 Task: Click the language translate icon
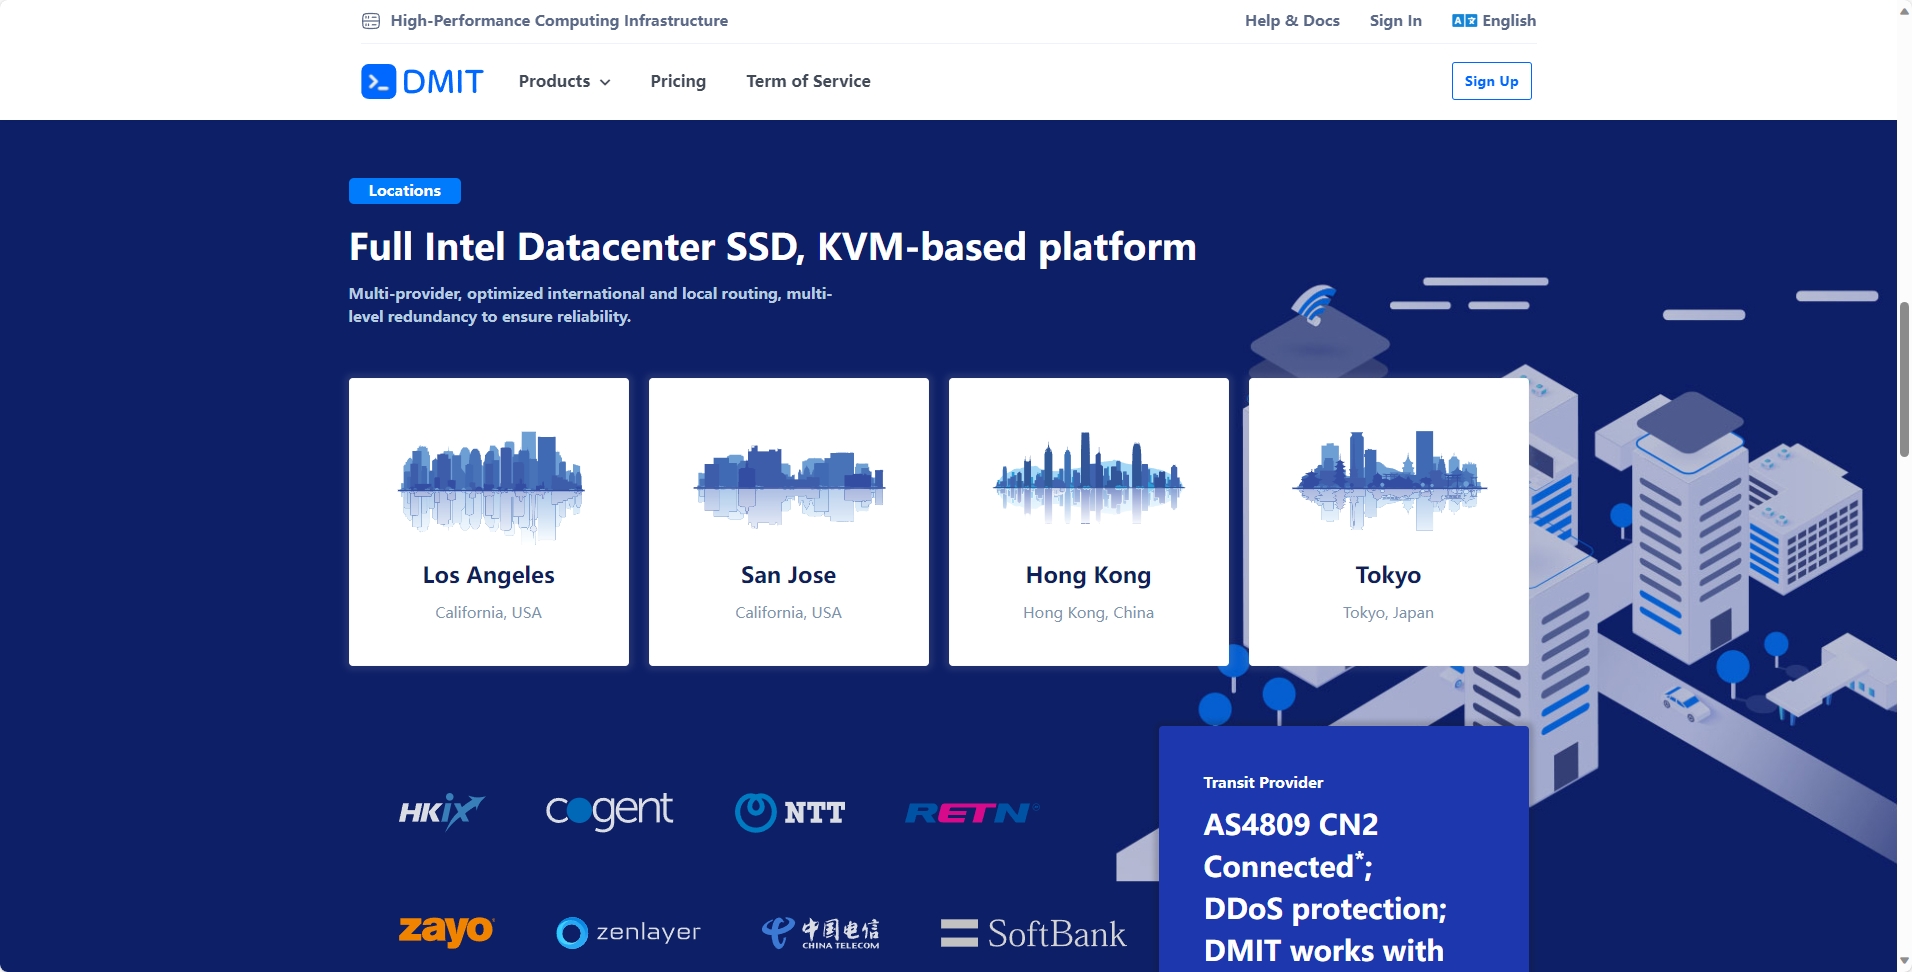tap(1464, 21)
